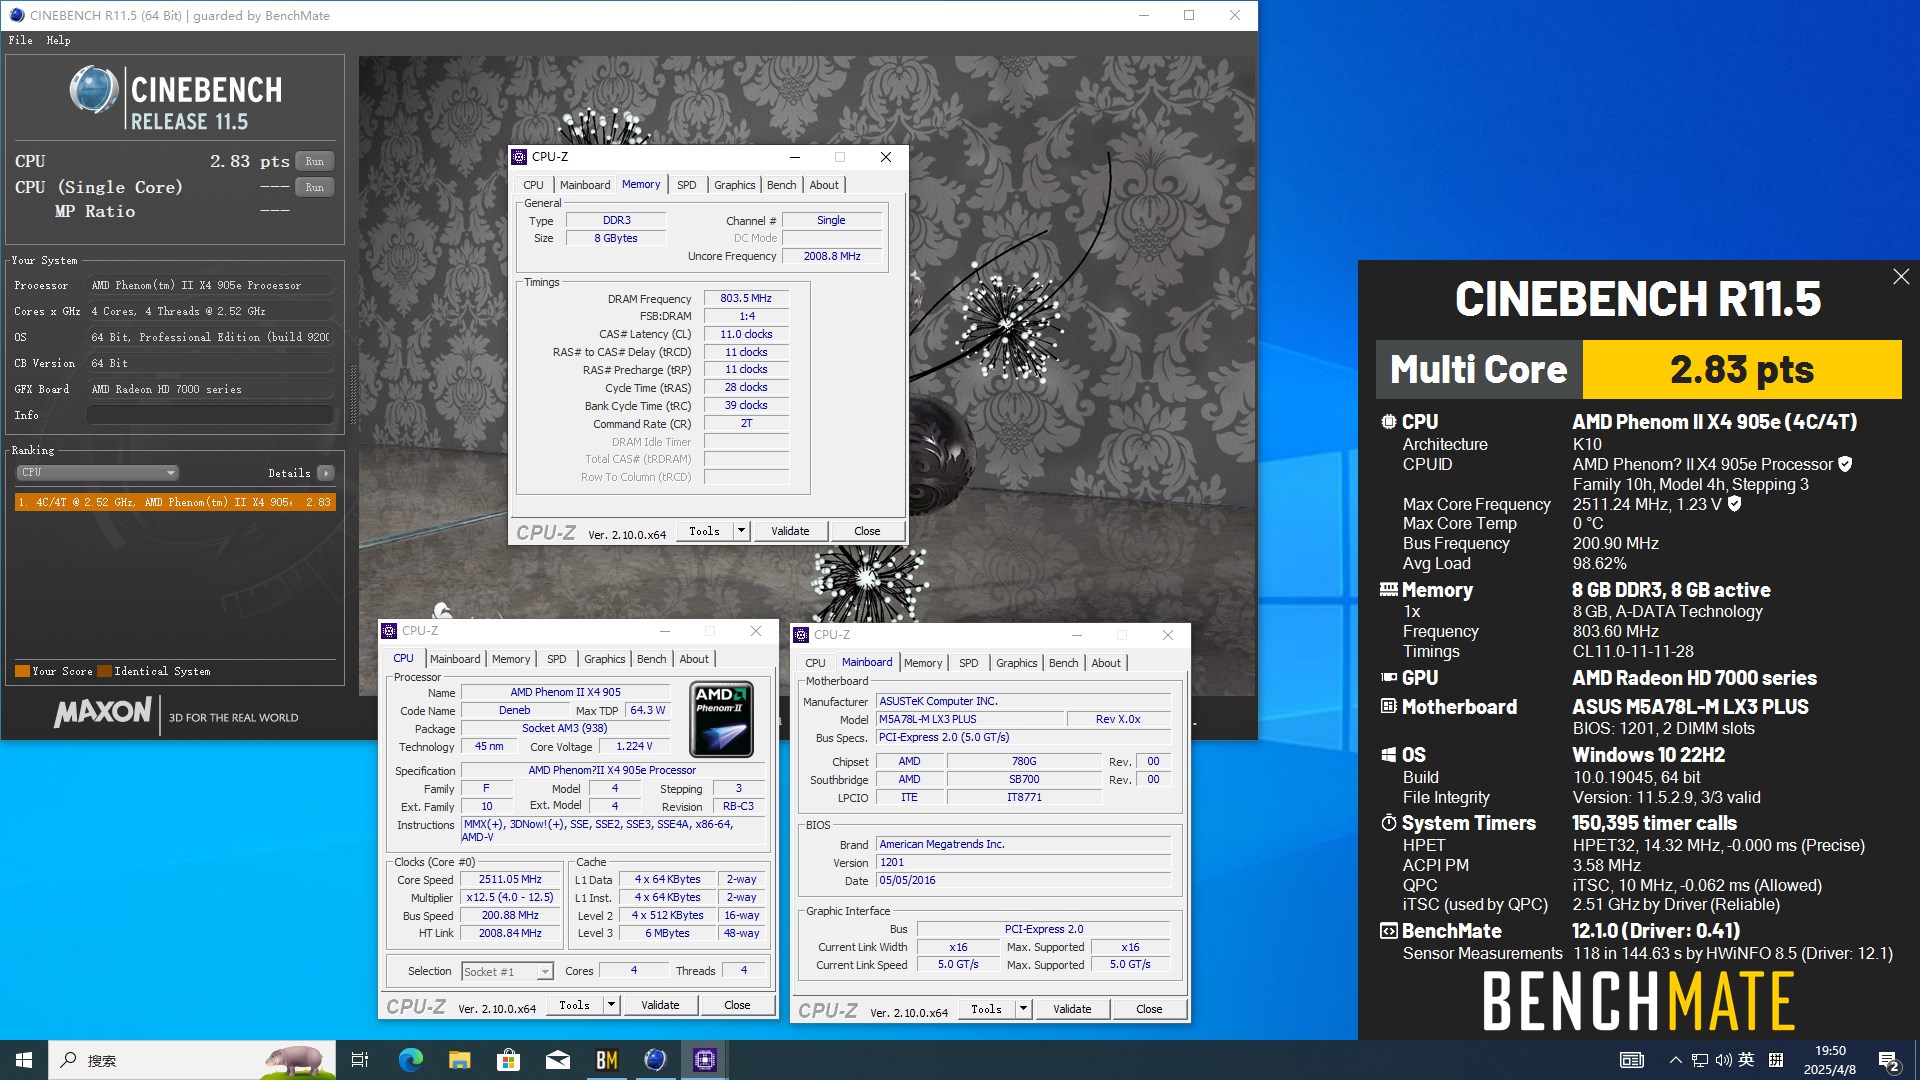Expand Tools dropdown arrow in Memory CPU-Z
The image size is (1920, 1080).
tap(741, 531)
